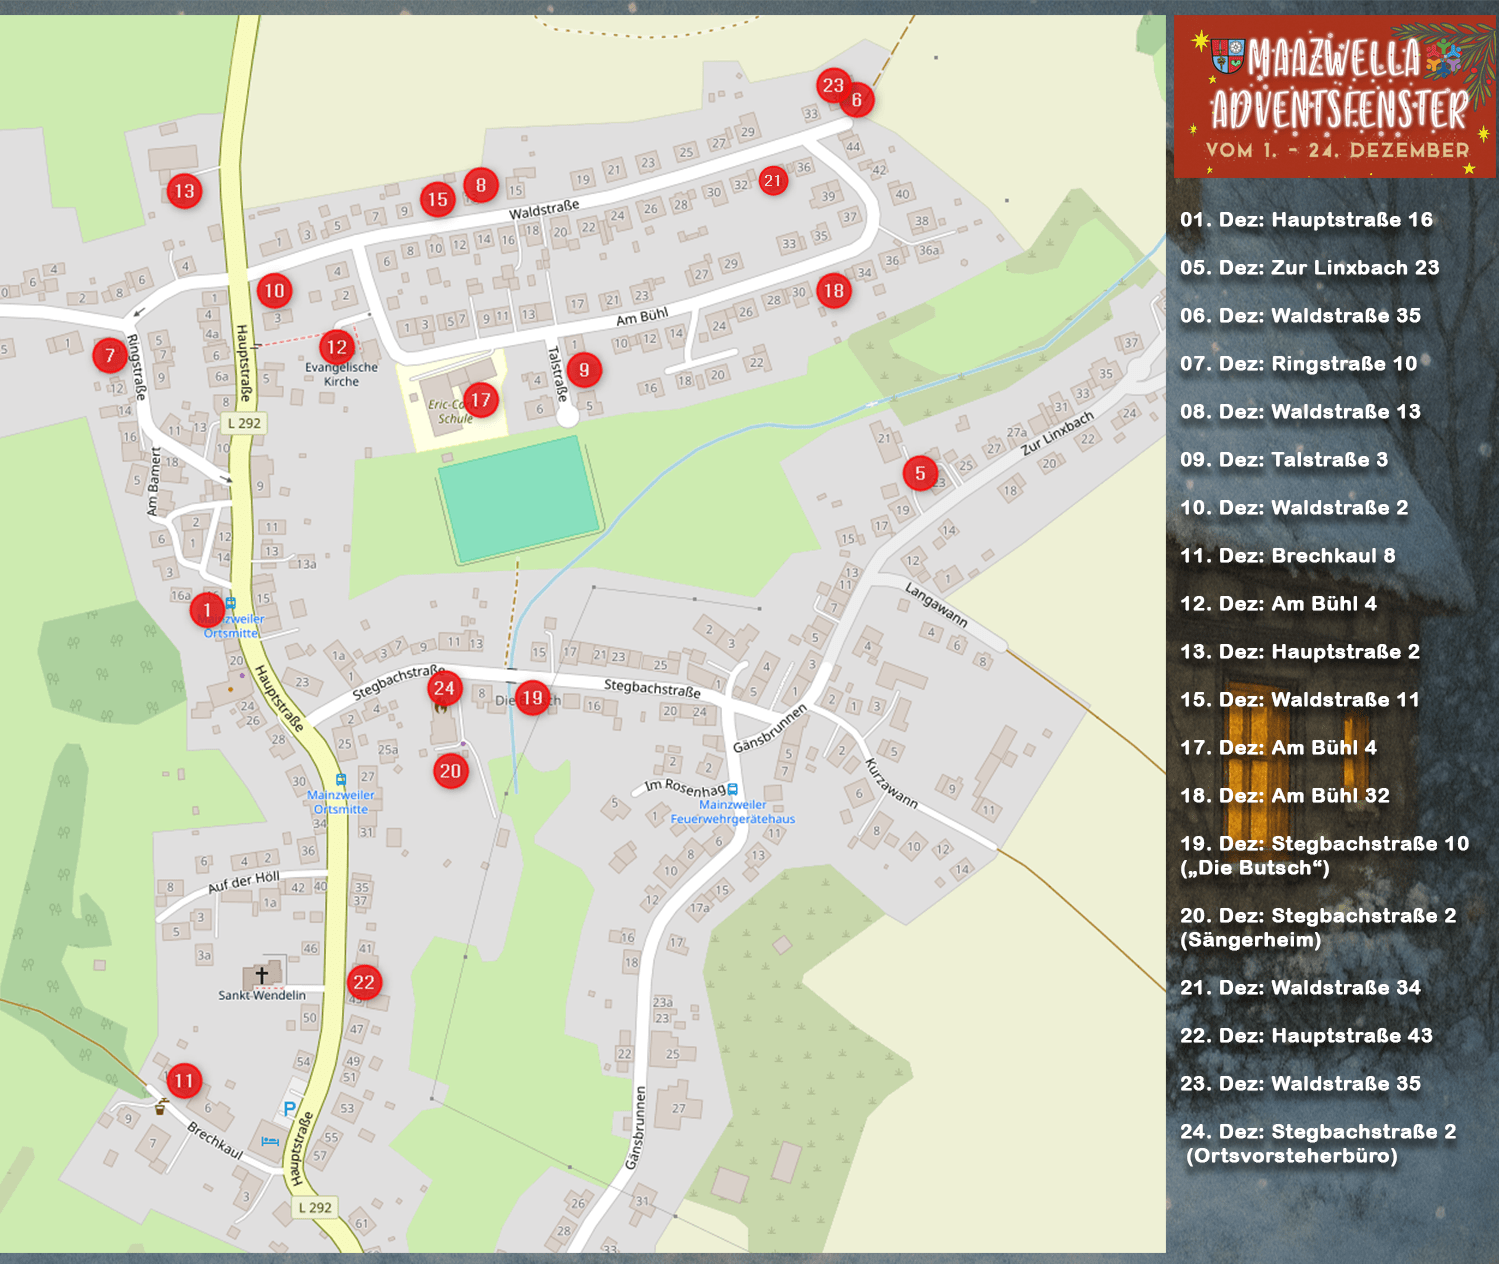Select marker 11 near Brechkaul
1499x1264 pixels.
point(184,1080)
